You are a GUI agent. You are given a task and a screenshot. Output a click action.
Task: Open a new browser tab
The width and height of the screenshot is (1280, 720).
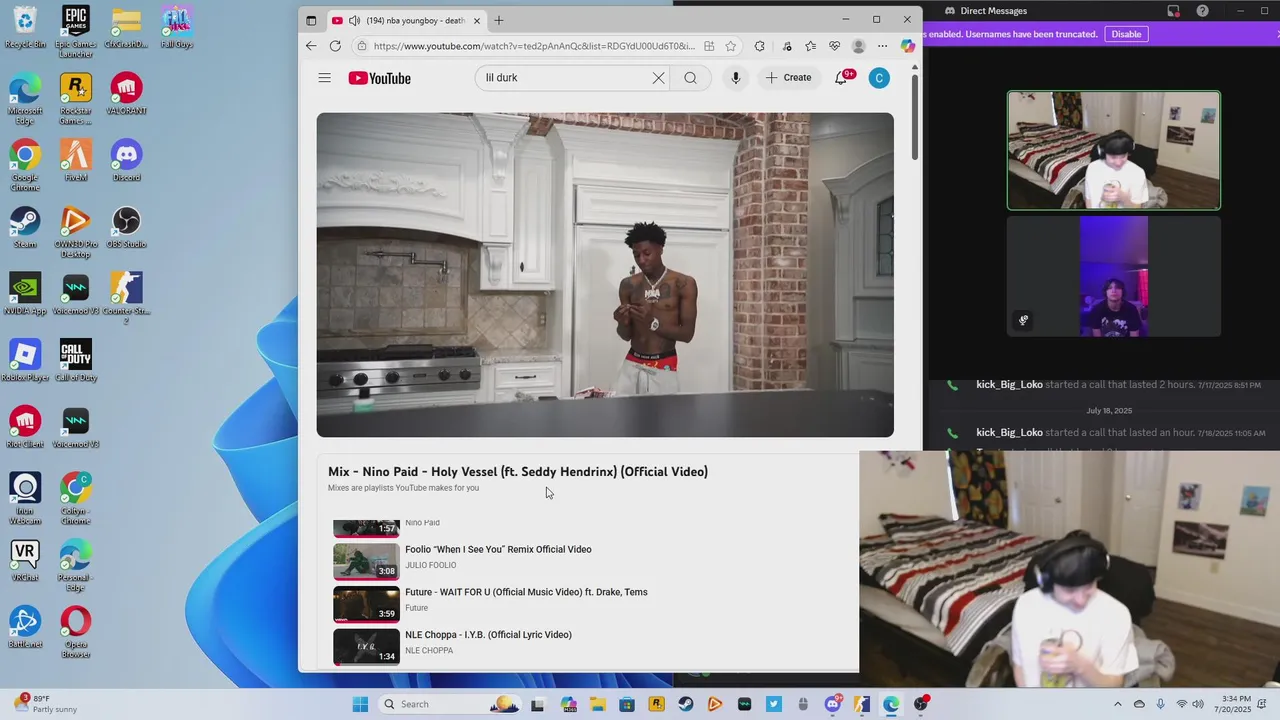[x=499, y=20]
